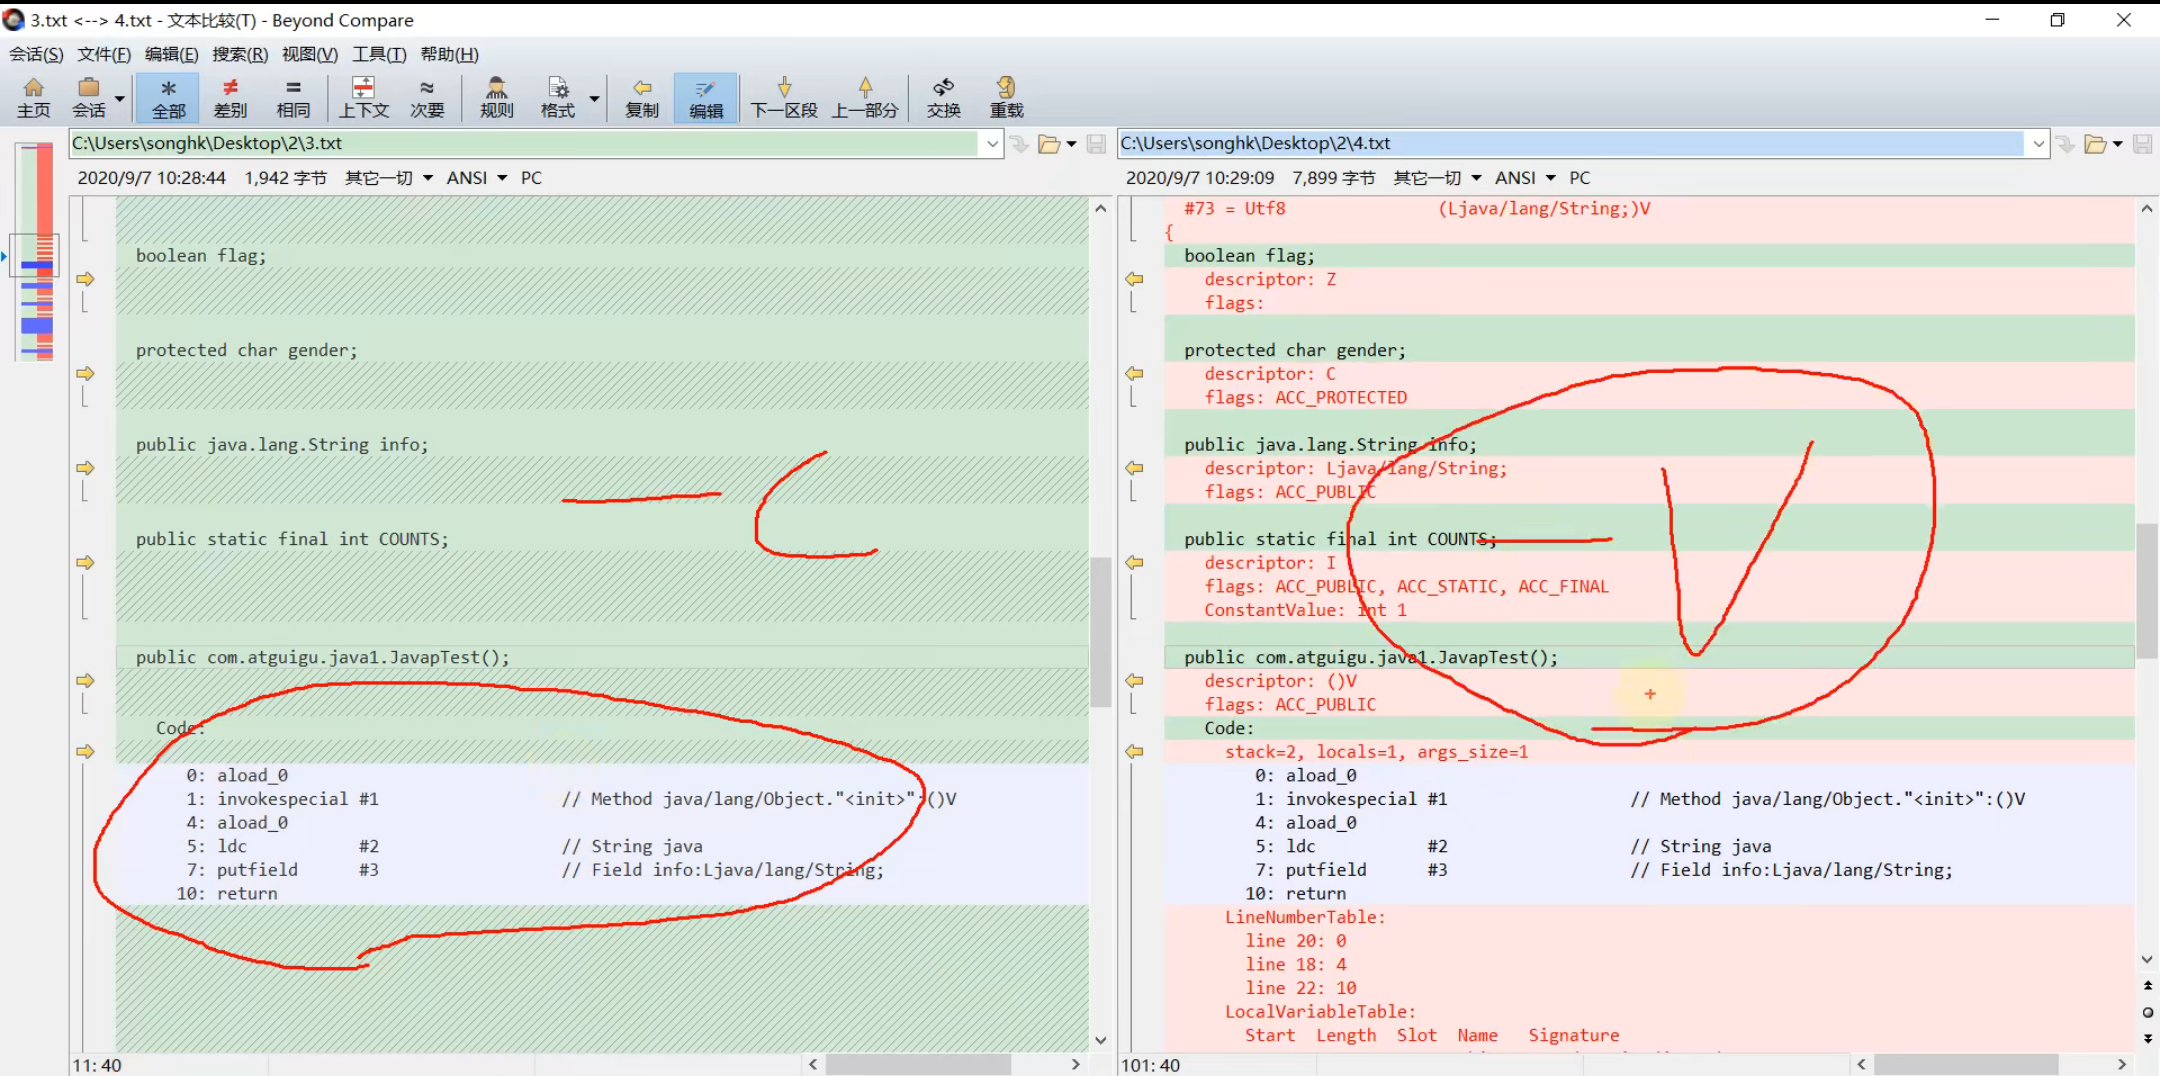Open the 规则 rules dialog

(496, 98)
